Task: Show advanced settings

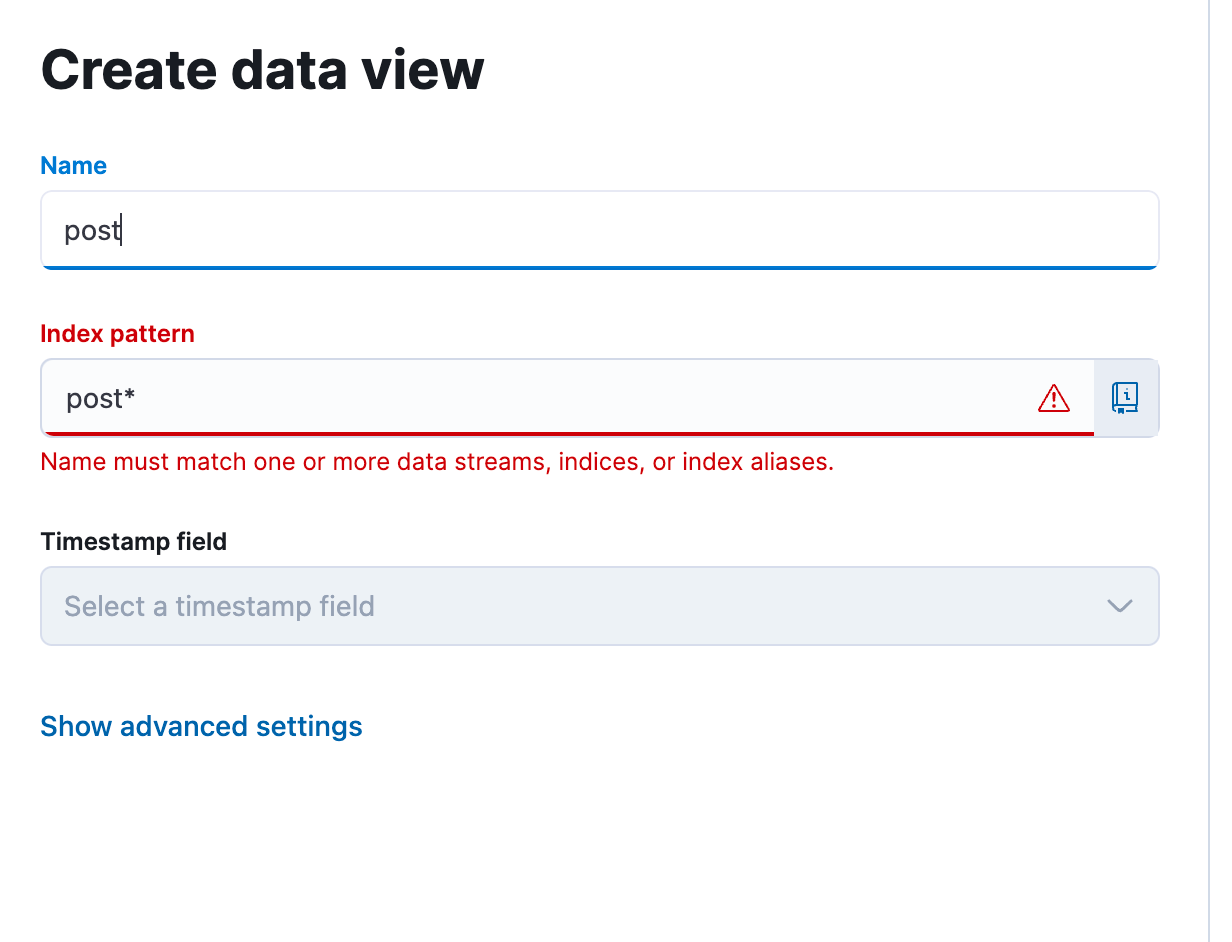Action: pos(201,726)
